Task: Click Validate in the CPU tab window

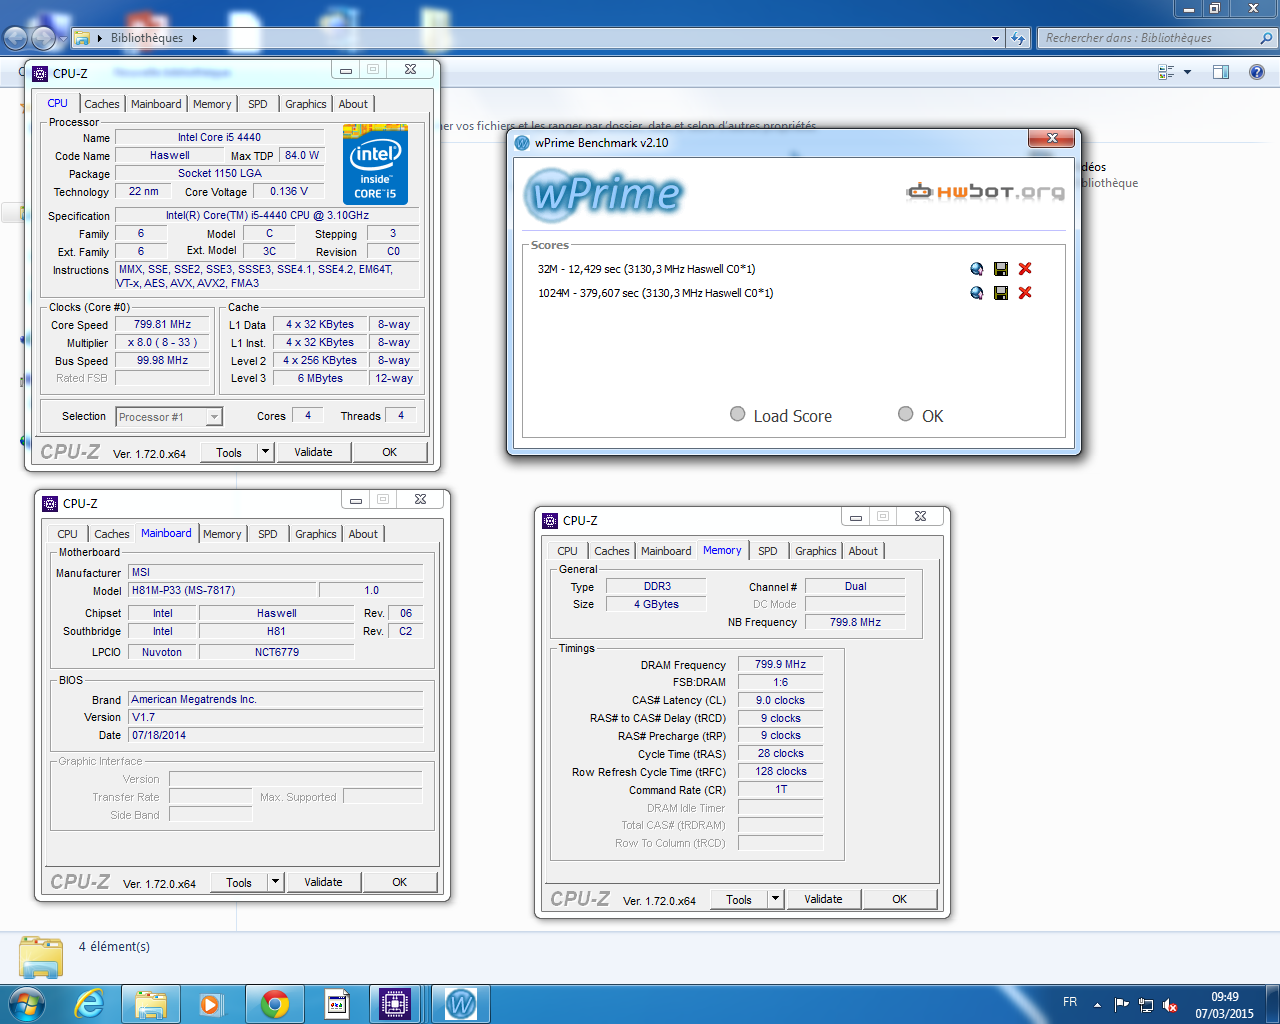Action: pos(313,452)
